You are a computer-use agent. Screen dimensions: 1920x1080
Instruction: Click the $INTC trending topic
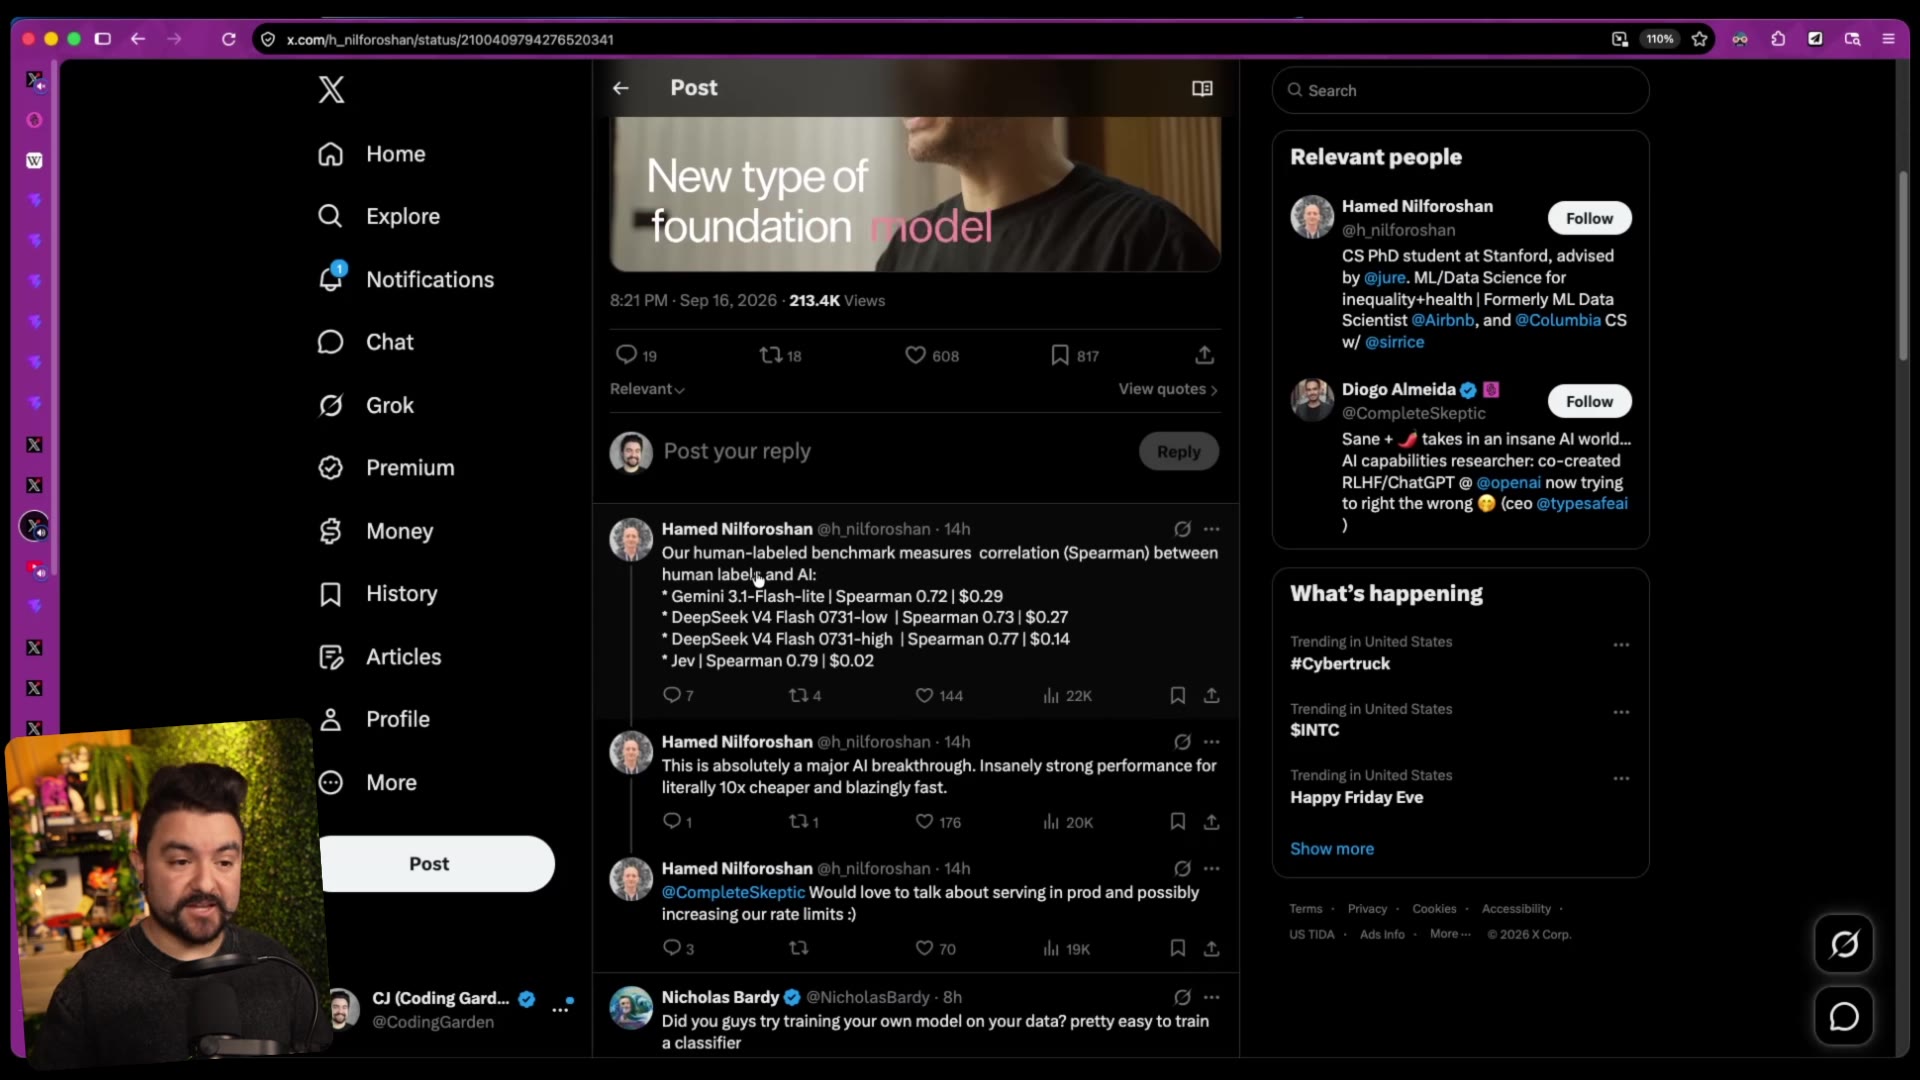coord(1314,730)
